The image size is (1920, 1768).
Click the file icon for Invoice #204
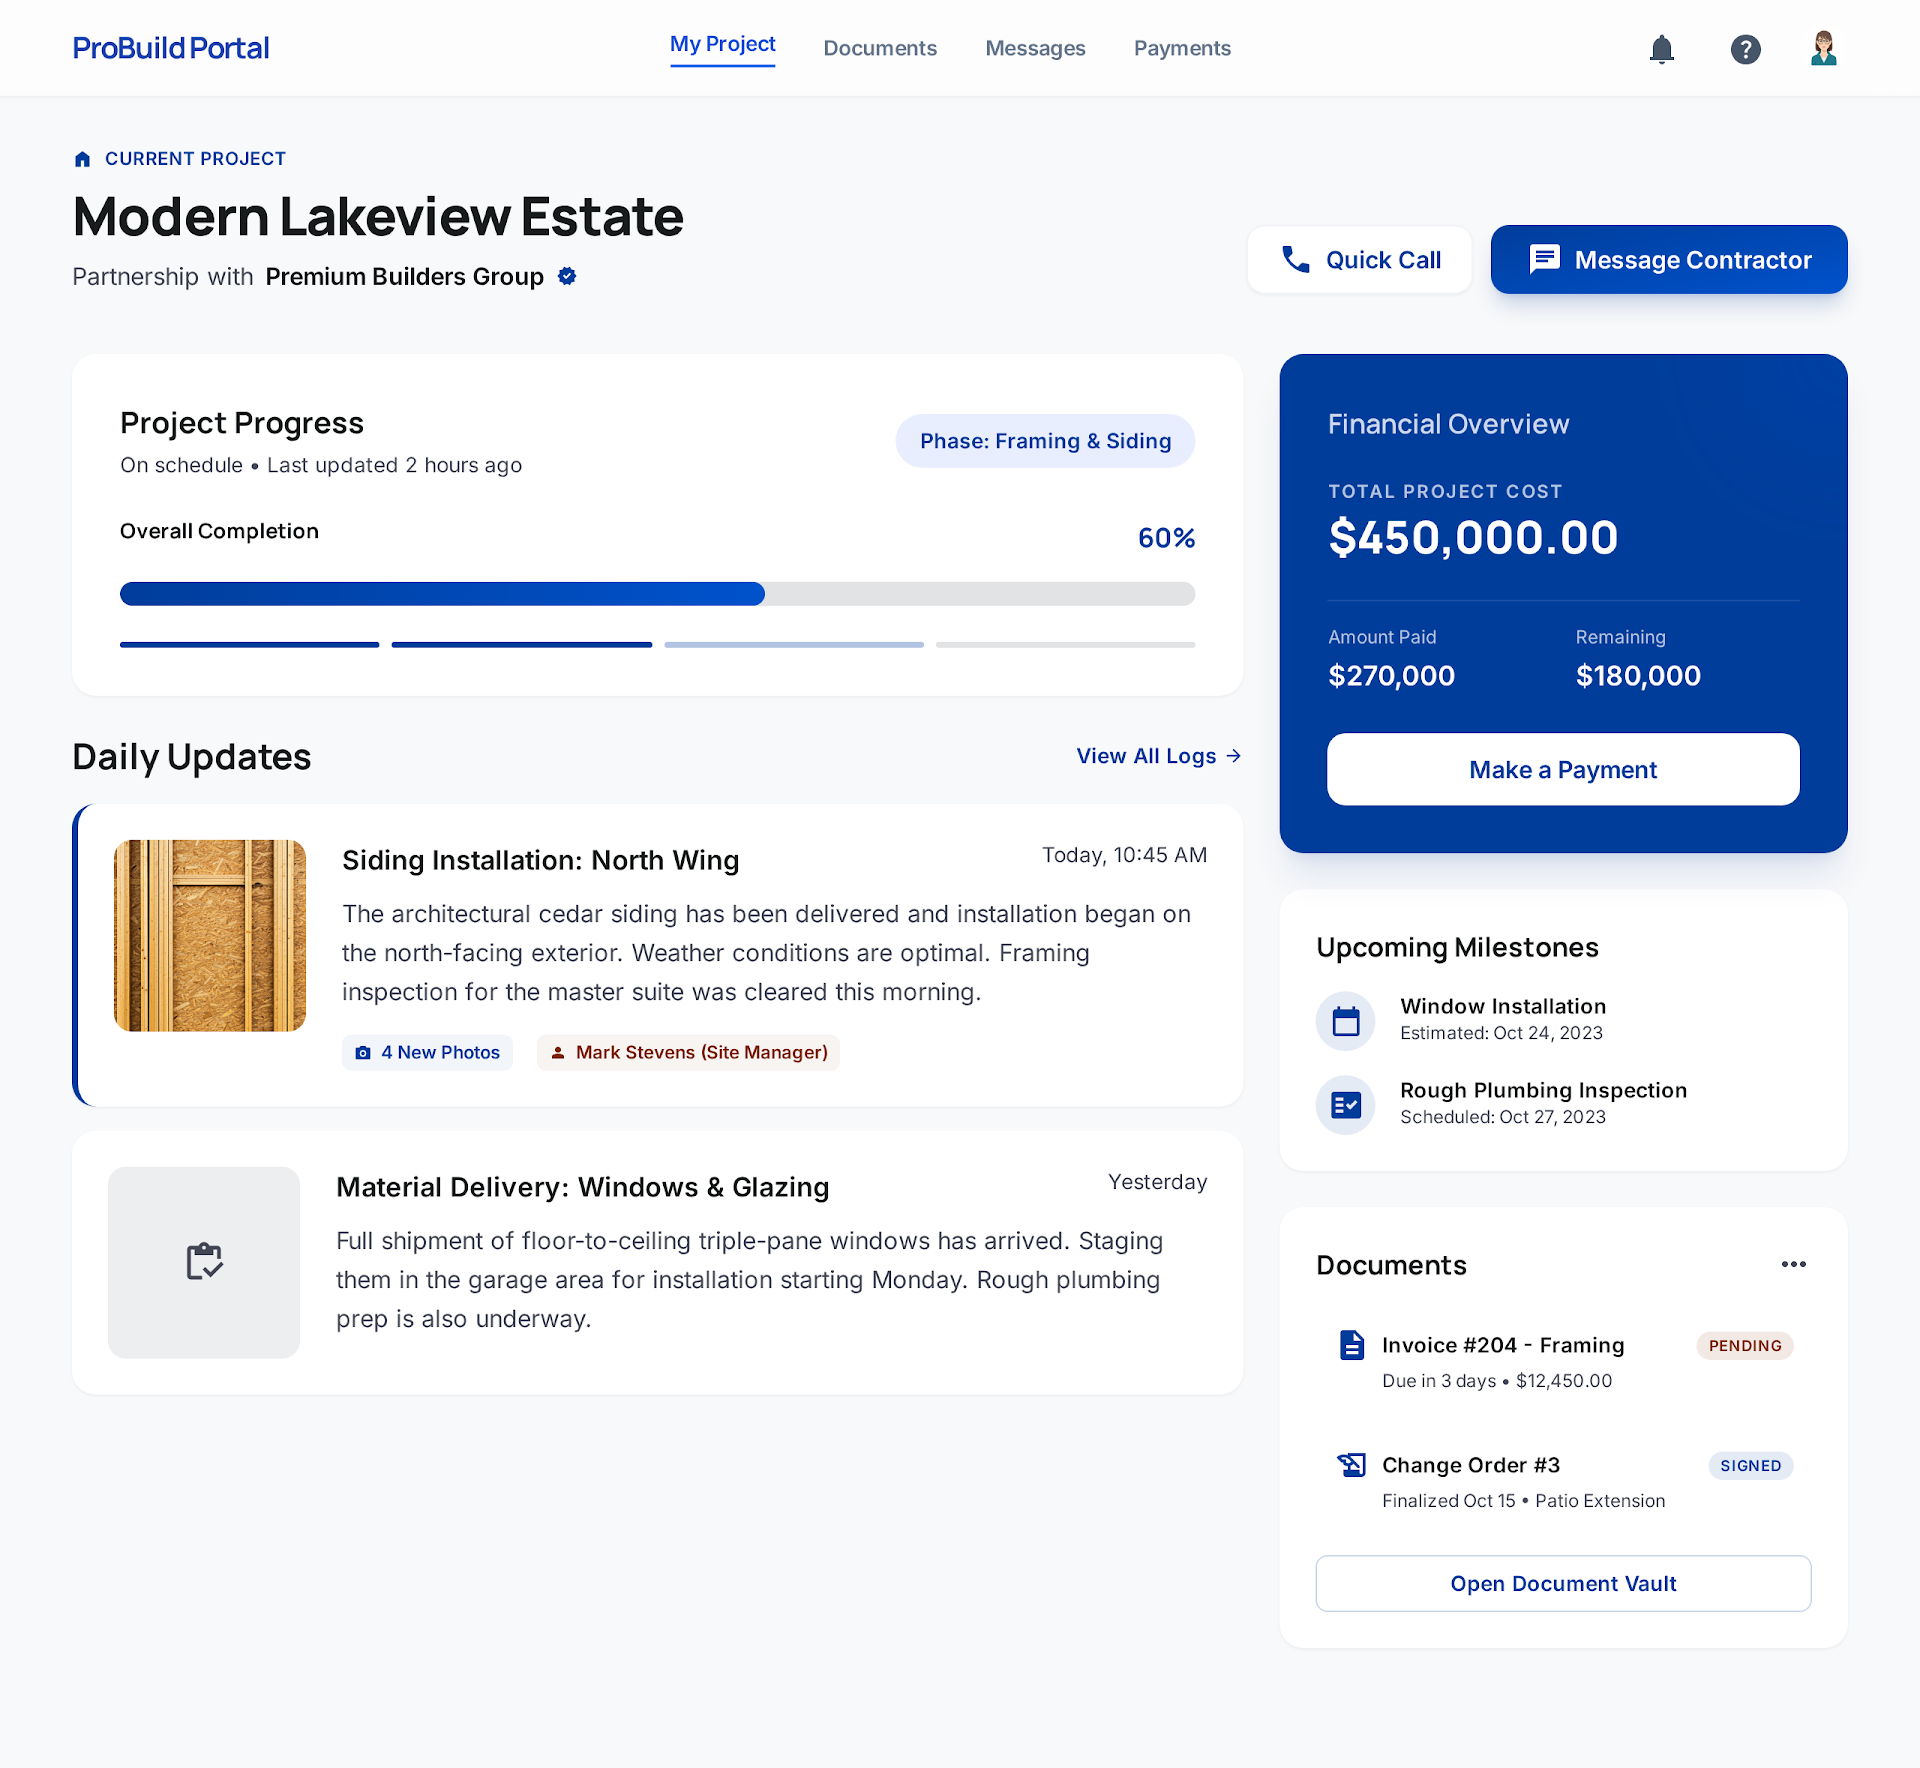[x=1351, y=1345]
